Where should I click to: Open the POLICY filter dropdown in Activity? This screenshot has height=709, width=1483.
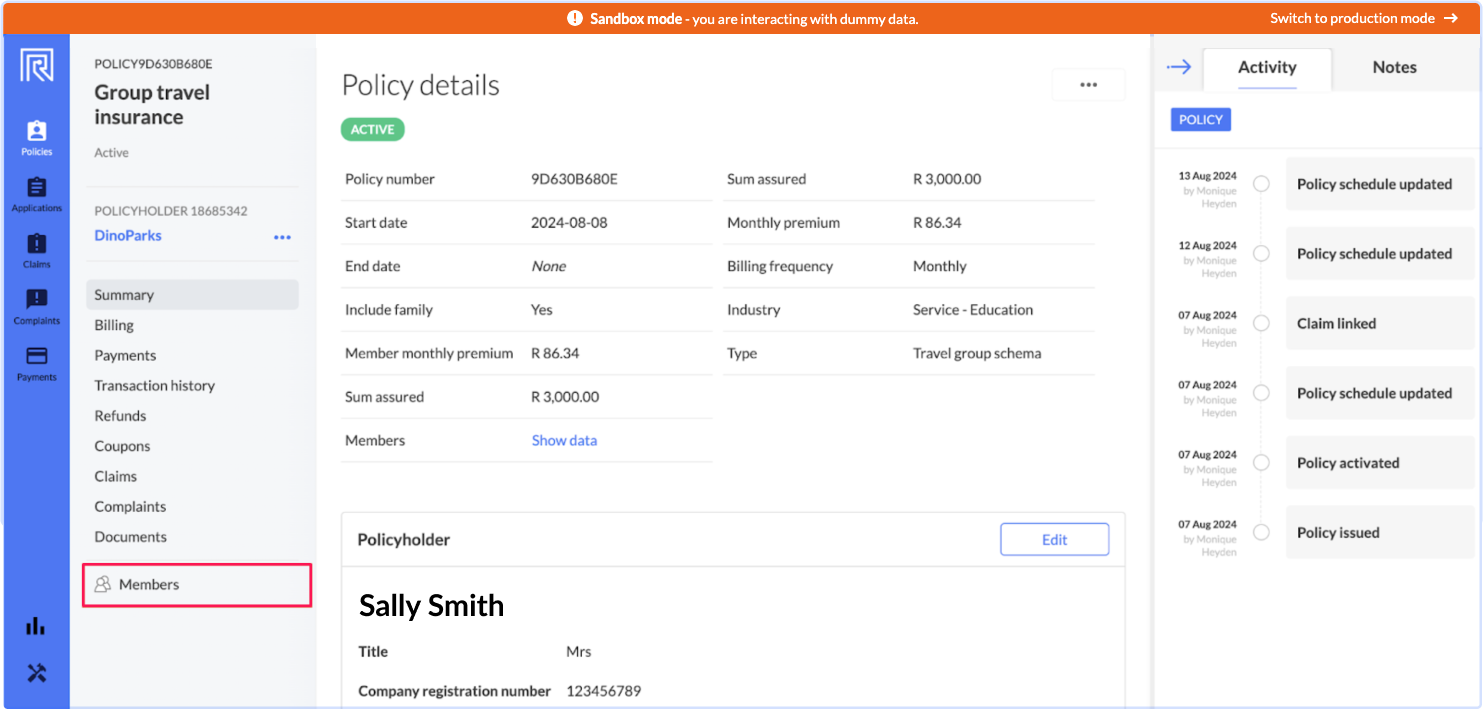[1200, 119]
